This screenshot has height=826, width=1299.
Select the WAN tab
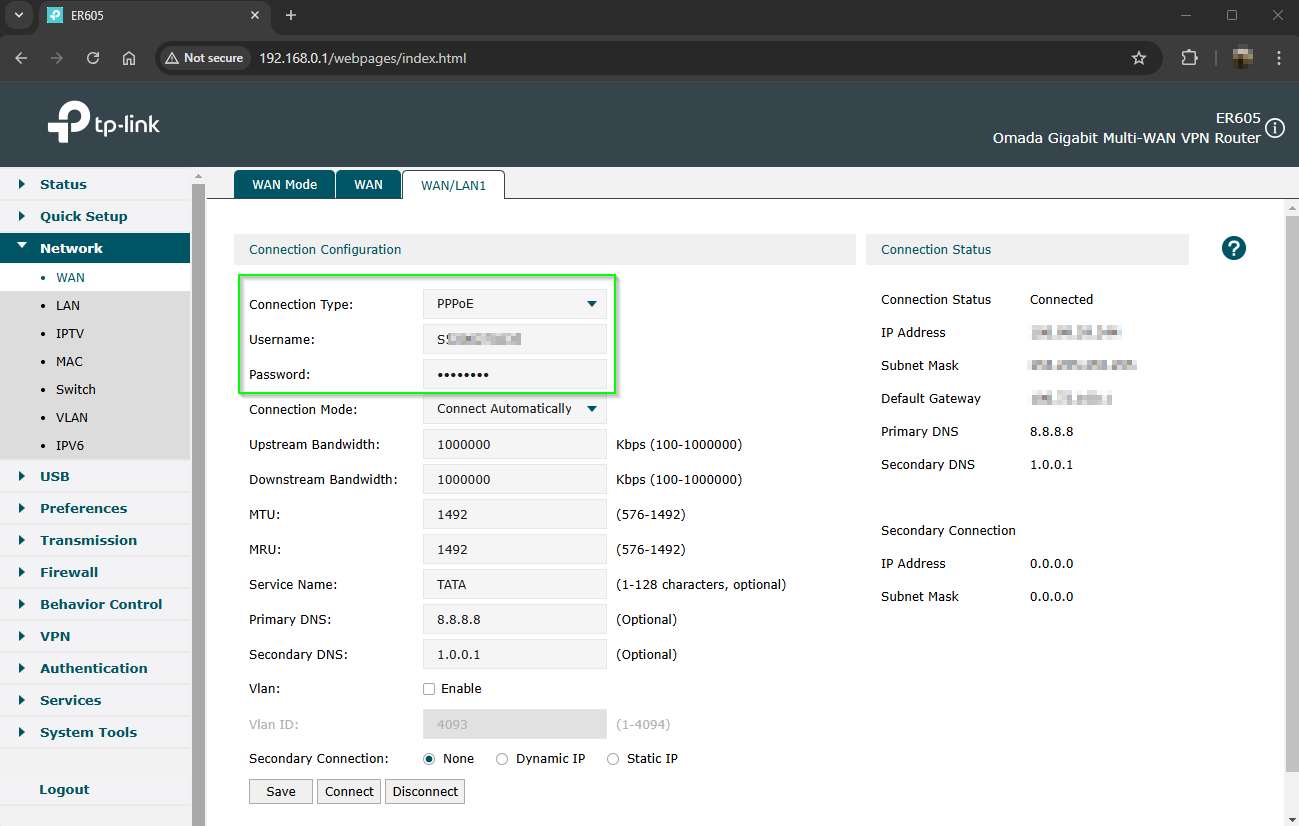[368, 184]
